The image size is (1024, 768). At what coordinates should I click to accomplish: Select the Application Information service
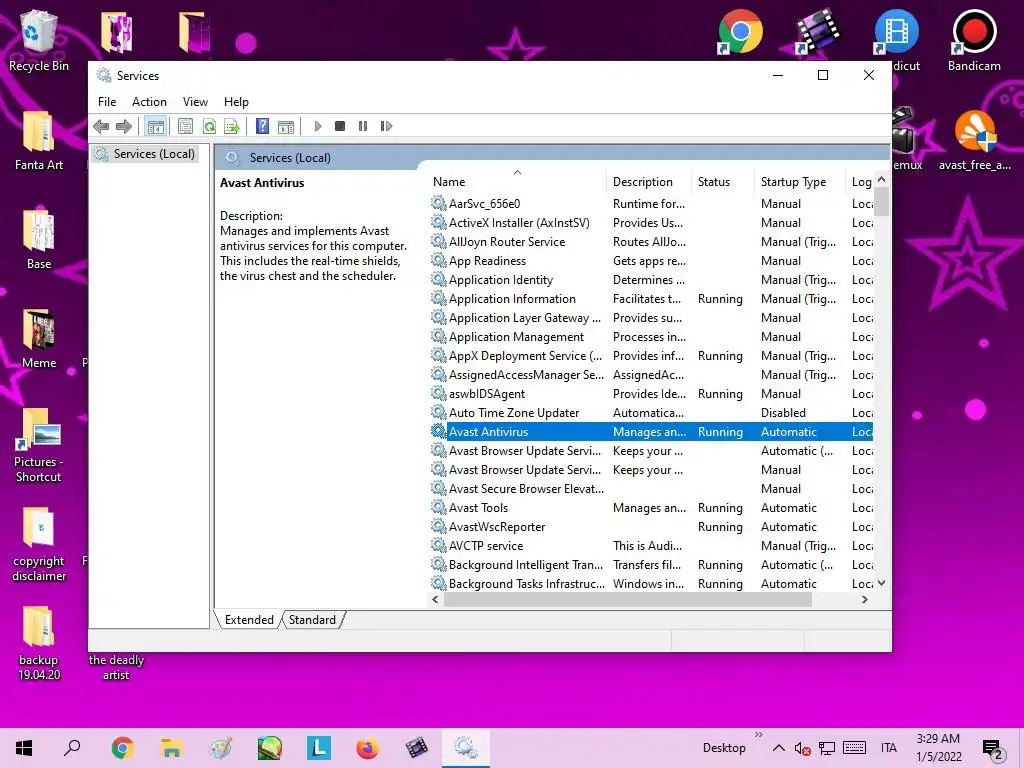point(651,298)
